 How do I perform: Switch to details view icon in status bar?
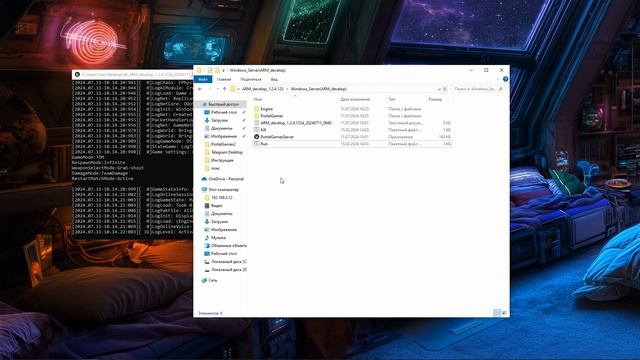[497, 313]
